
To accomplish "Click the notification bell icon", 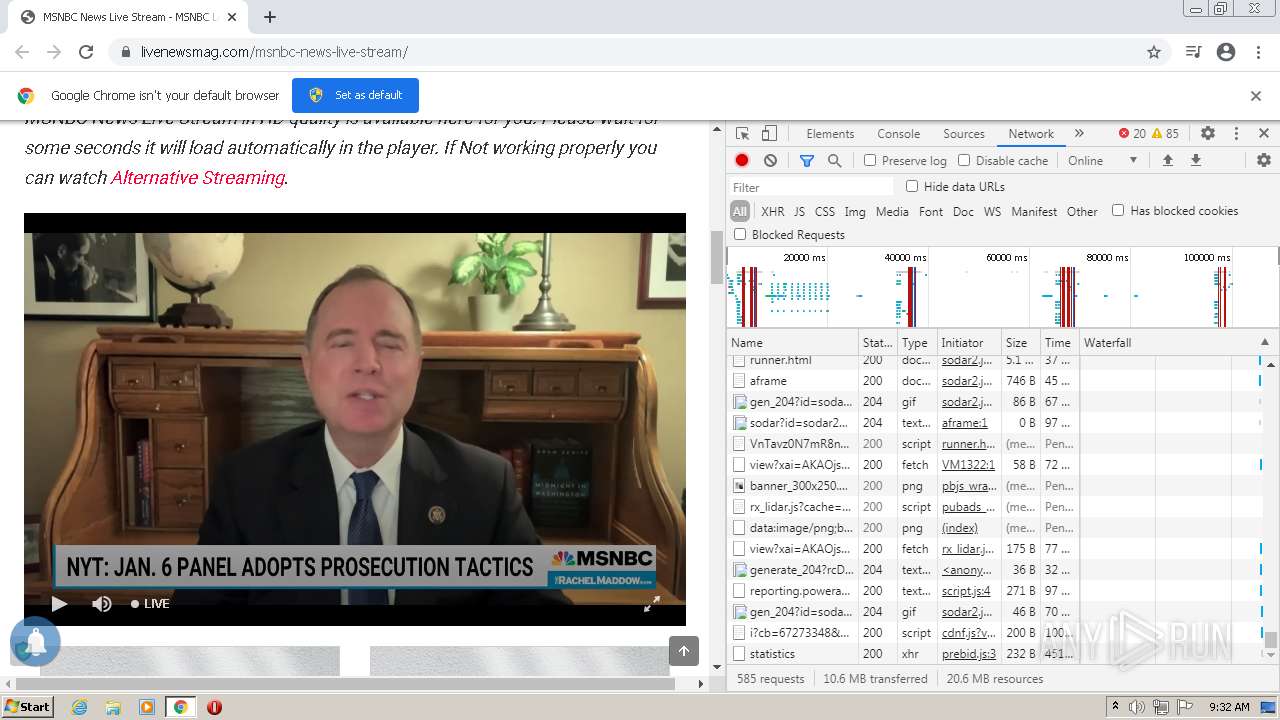I will tap(35, 642).
